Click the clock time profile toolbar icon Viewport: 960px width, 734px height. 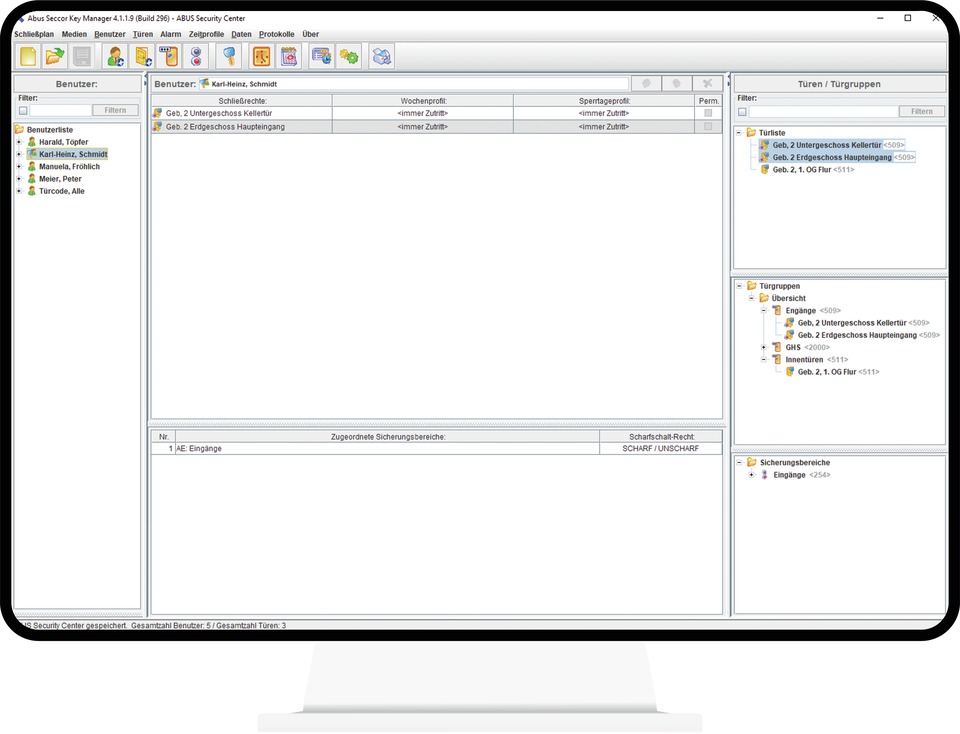point(262,56)
